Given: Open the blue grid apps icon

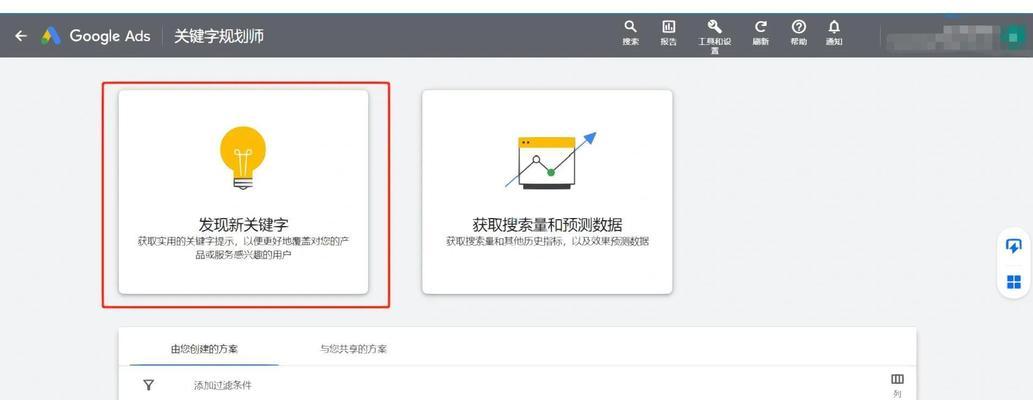Looking at the screenshot, I should click(1013, 282).
